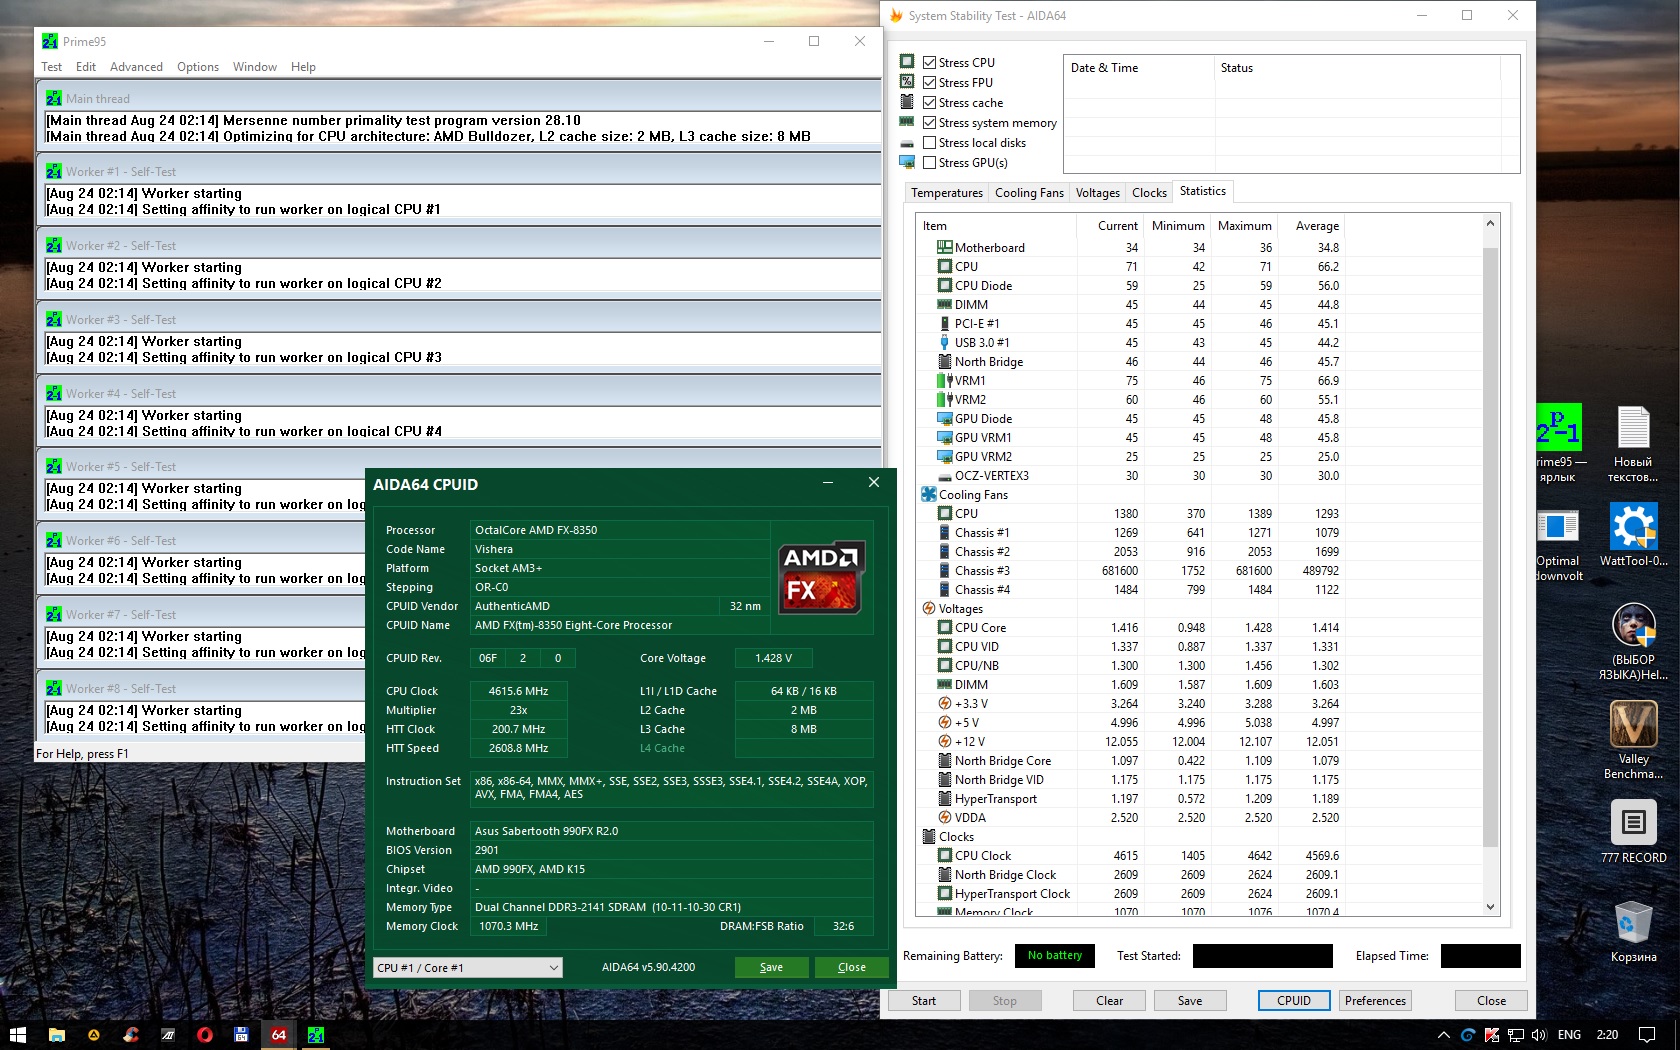This screenshot has width=1680, height=1050.
Task: Open the network tray icon
Action: [x=1516, y=1035]
